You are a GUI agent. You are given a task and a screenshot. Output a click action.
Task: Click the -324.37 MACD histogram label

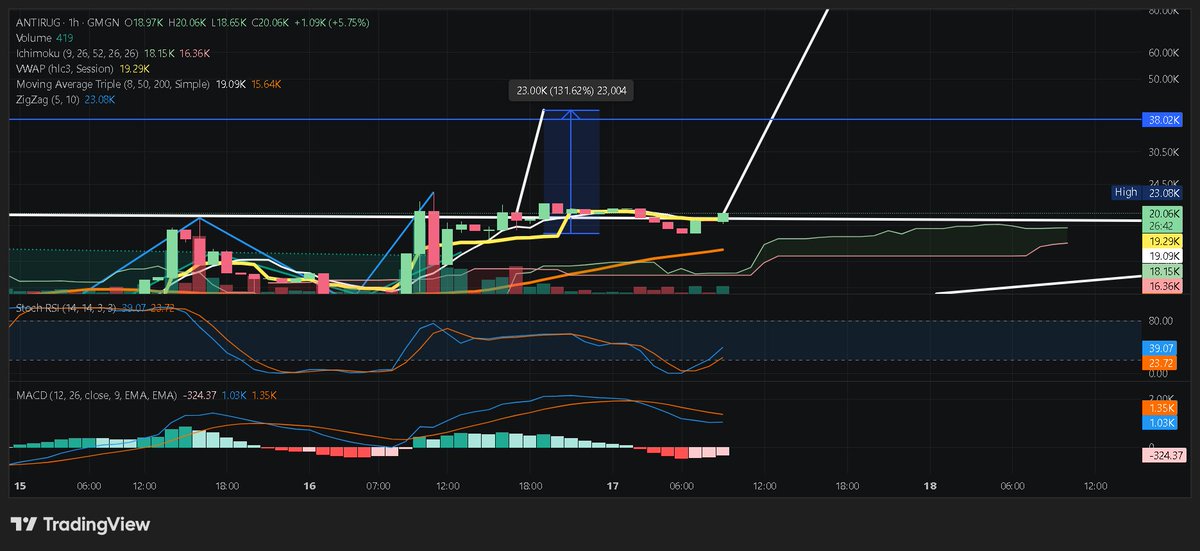click(1163, 455)
